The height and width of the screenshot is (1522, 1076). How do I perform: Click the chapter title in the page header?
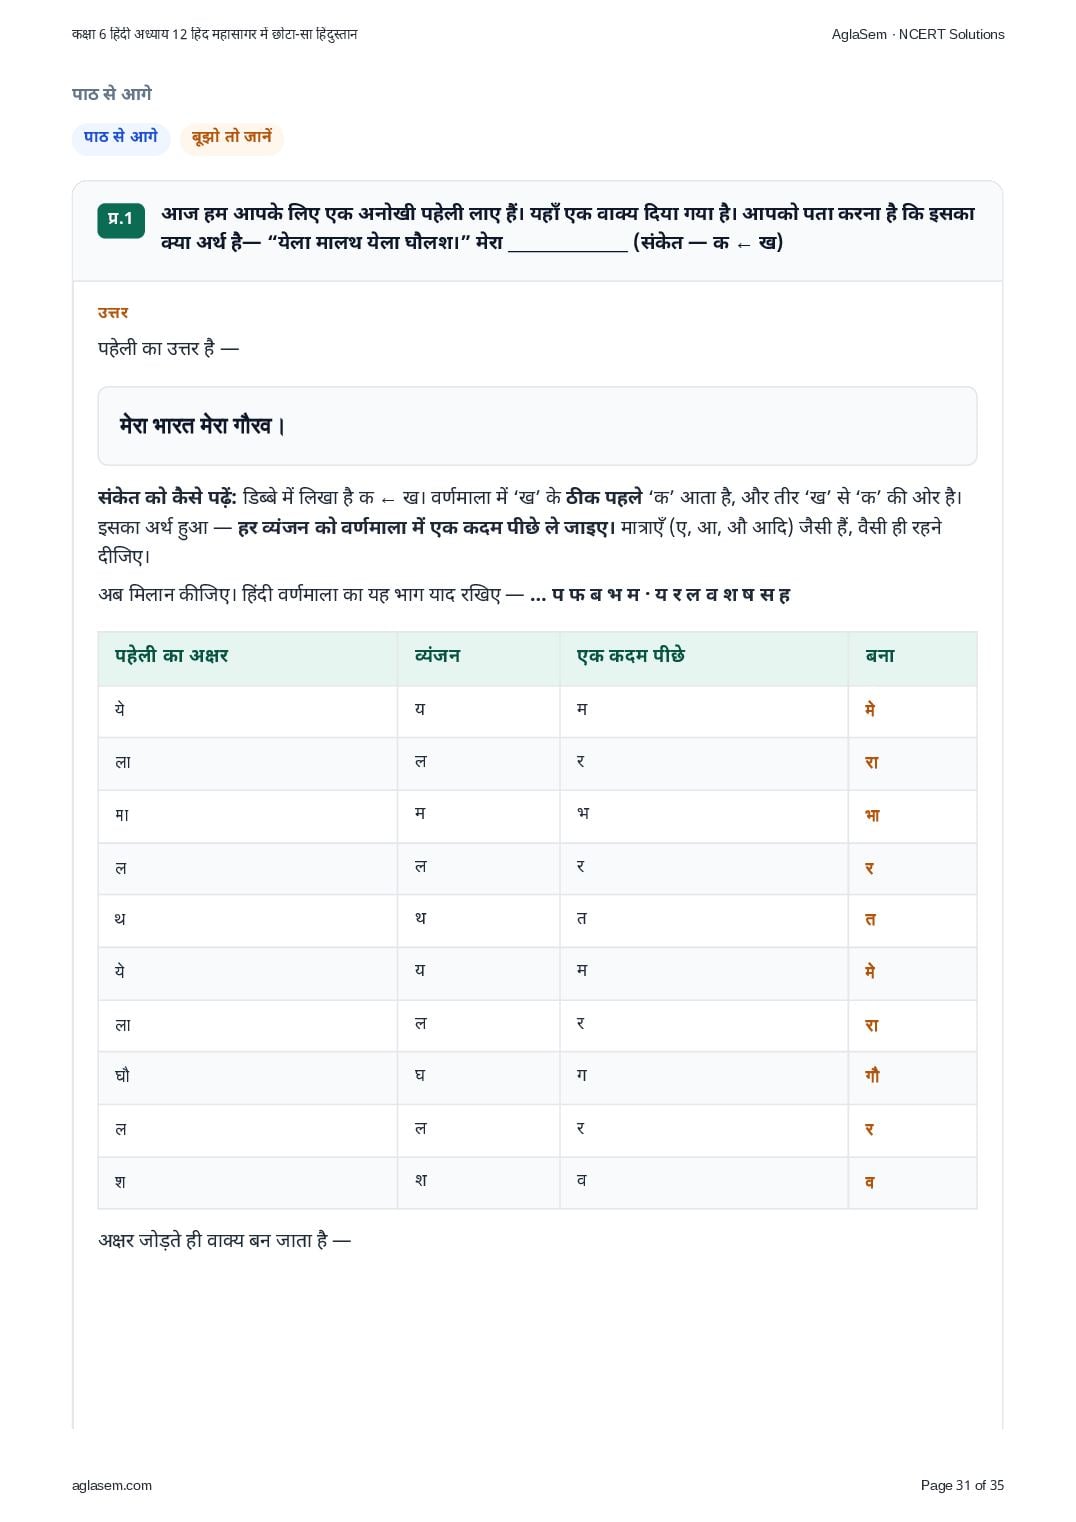click(214, 34)
